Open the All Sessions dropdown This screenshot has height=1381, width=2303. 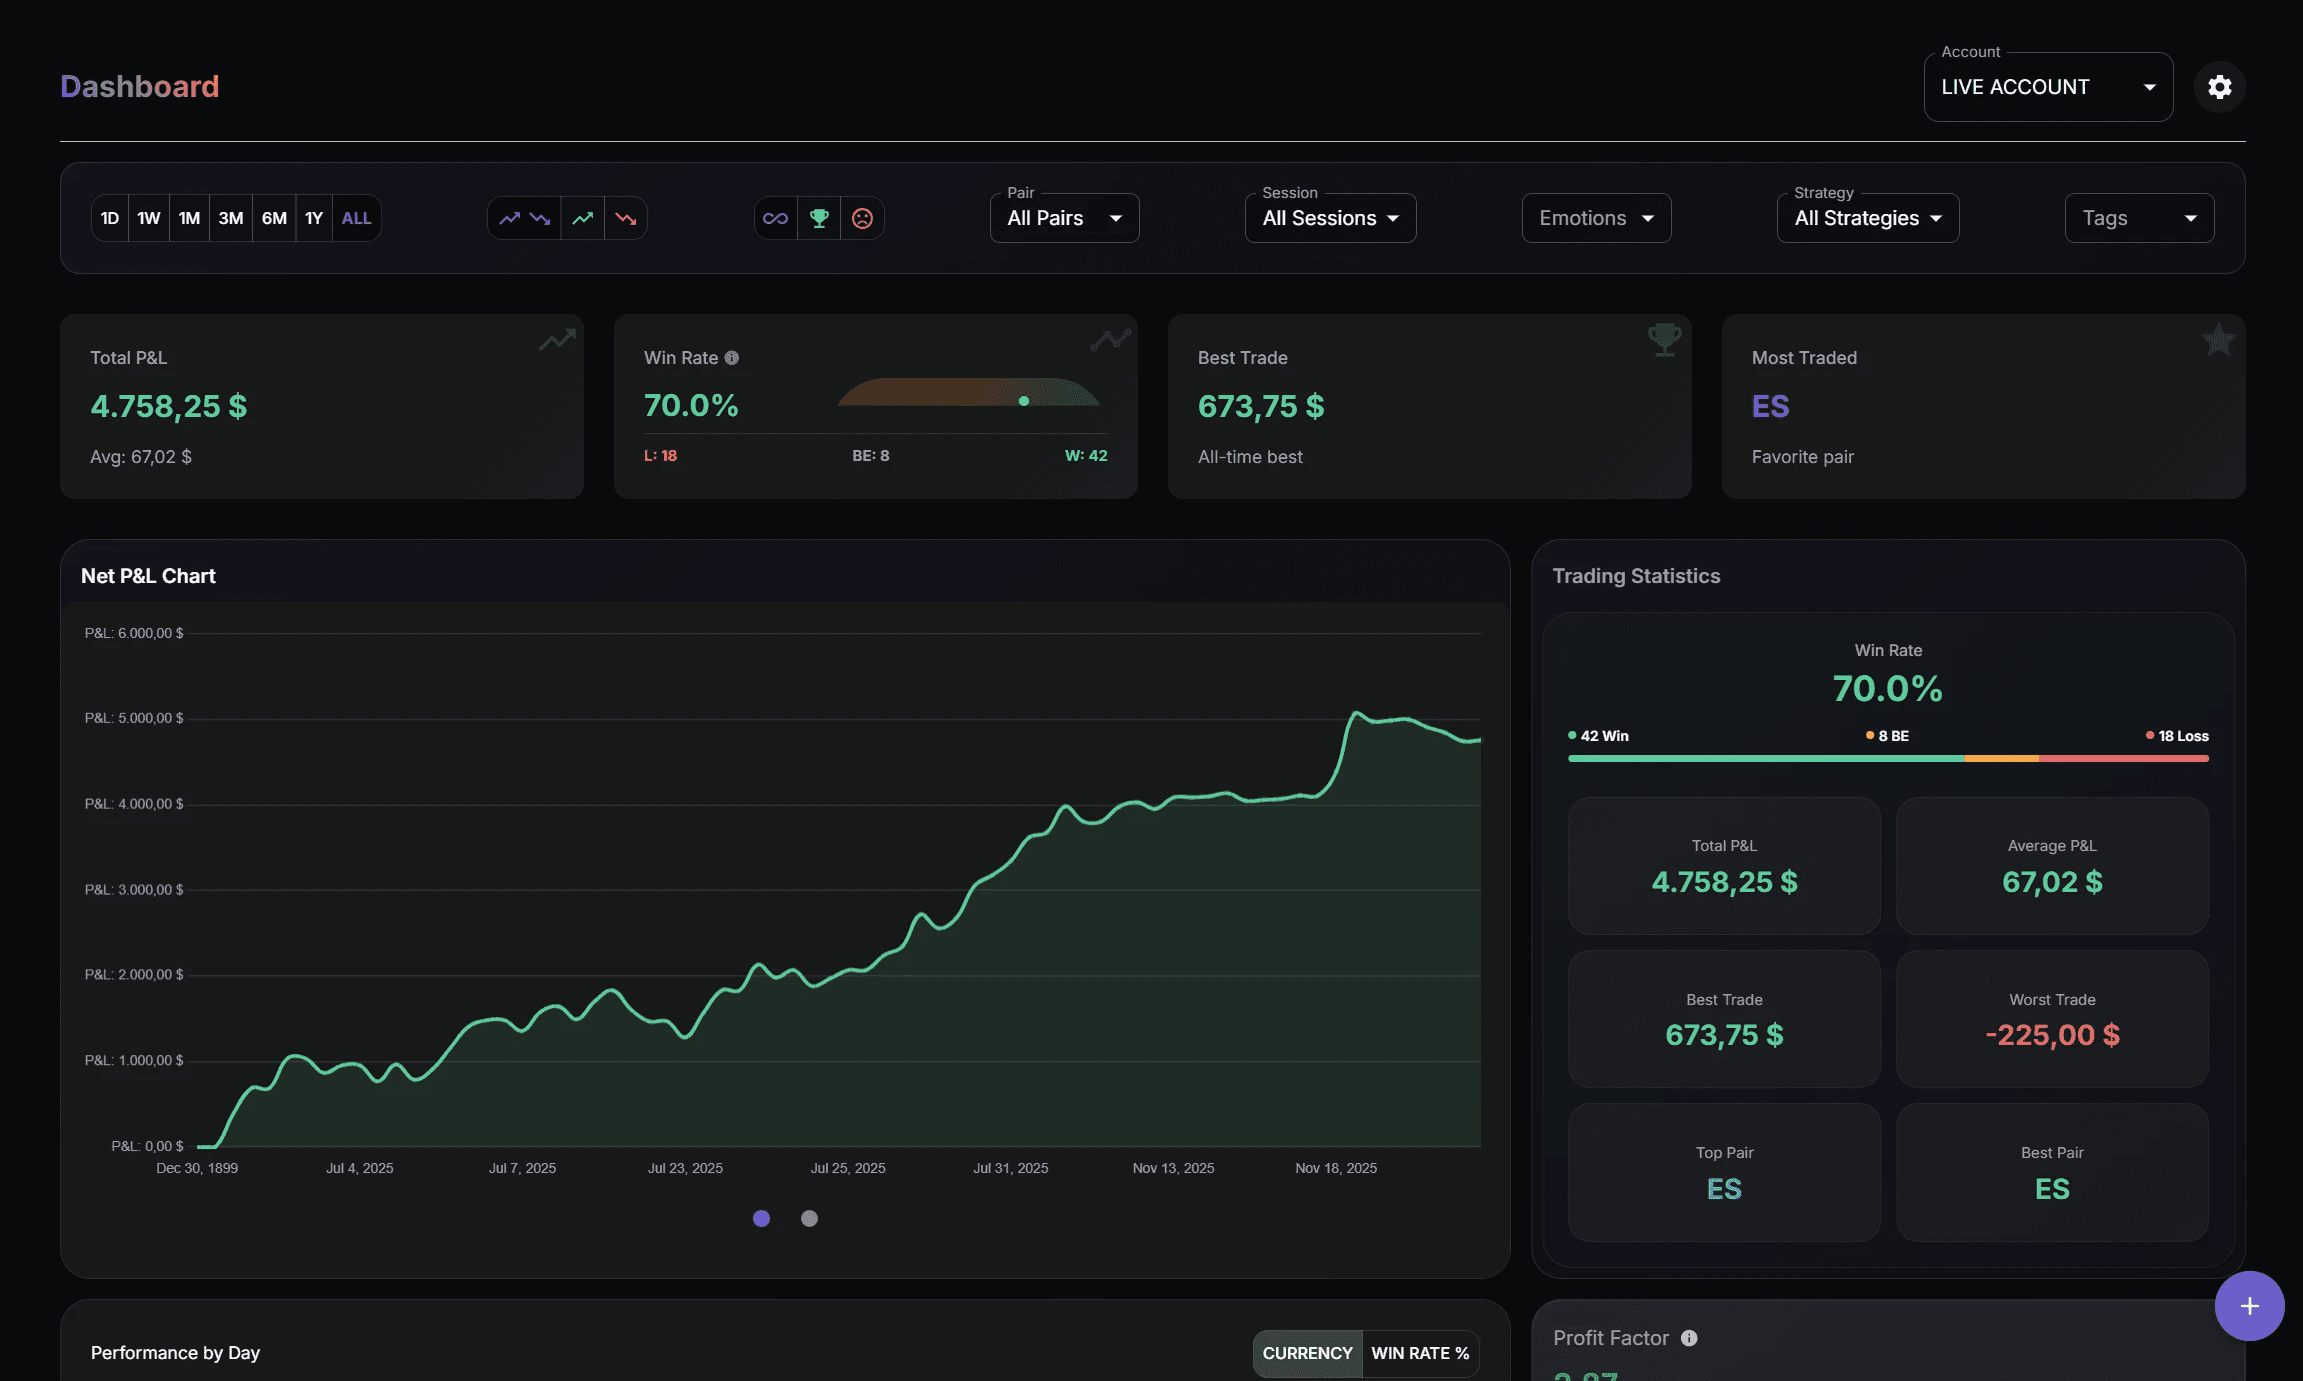1330,217
